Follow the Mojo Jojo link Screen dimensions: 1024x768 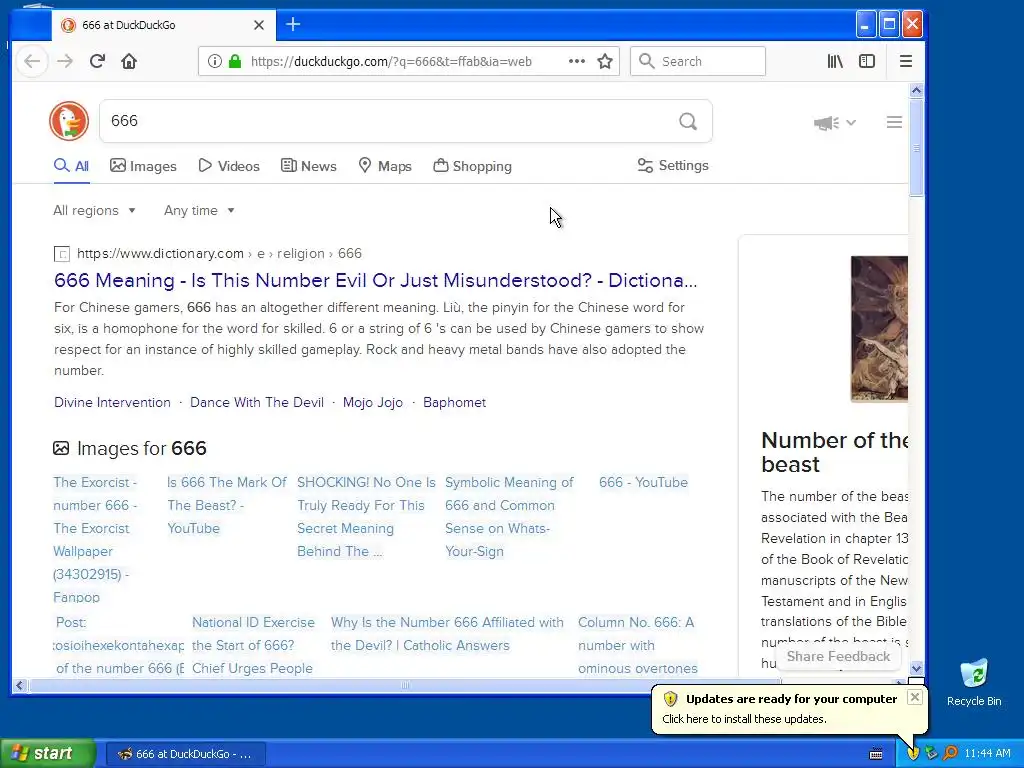tap(373, 402)
